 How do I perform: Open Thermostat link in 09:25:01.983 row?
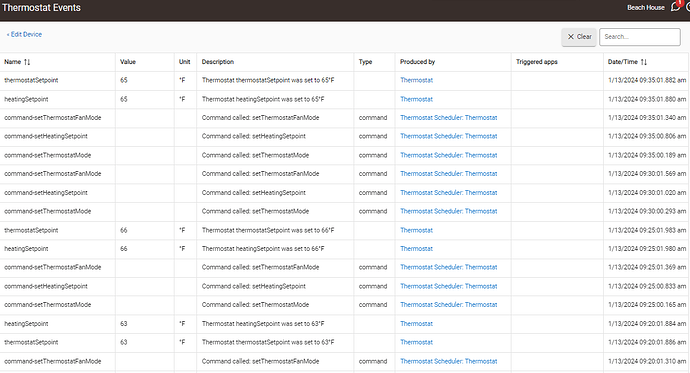click(x=416, y=230)
